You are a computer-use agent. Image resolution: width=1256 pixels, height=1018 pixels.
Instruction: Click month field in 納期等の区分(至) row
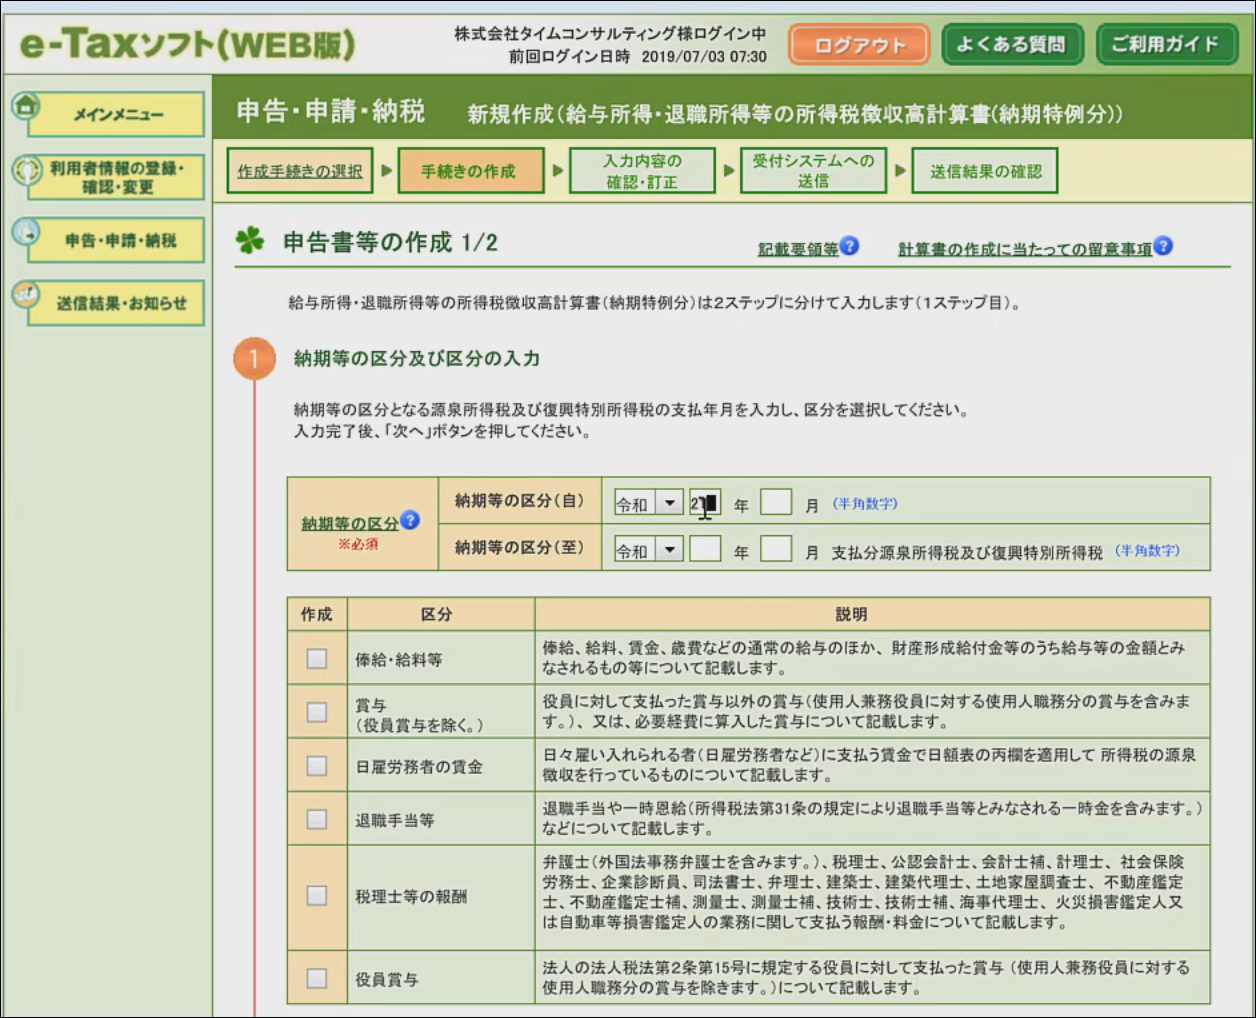click(x=776, y=549)
